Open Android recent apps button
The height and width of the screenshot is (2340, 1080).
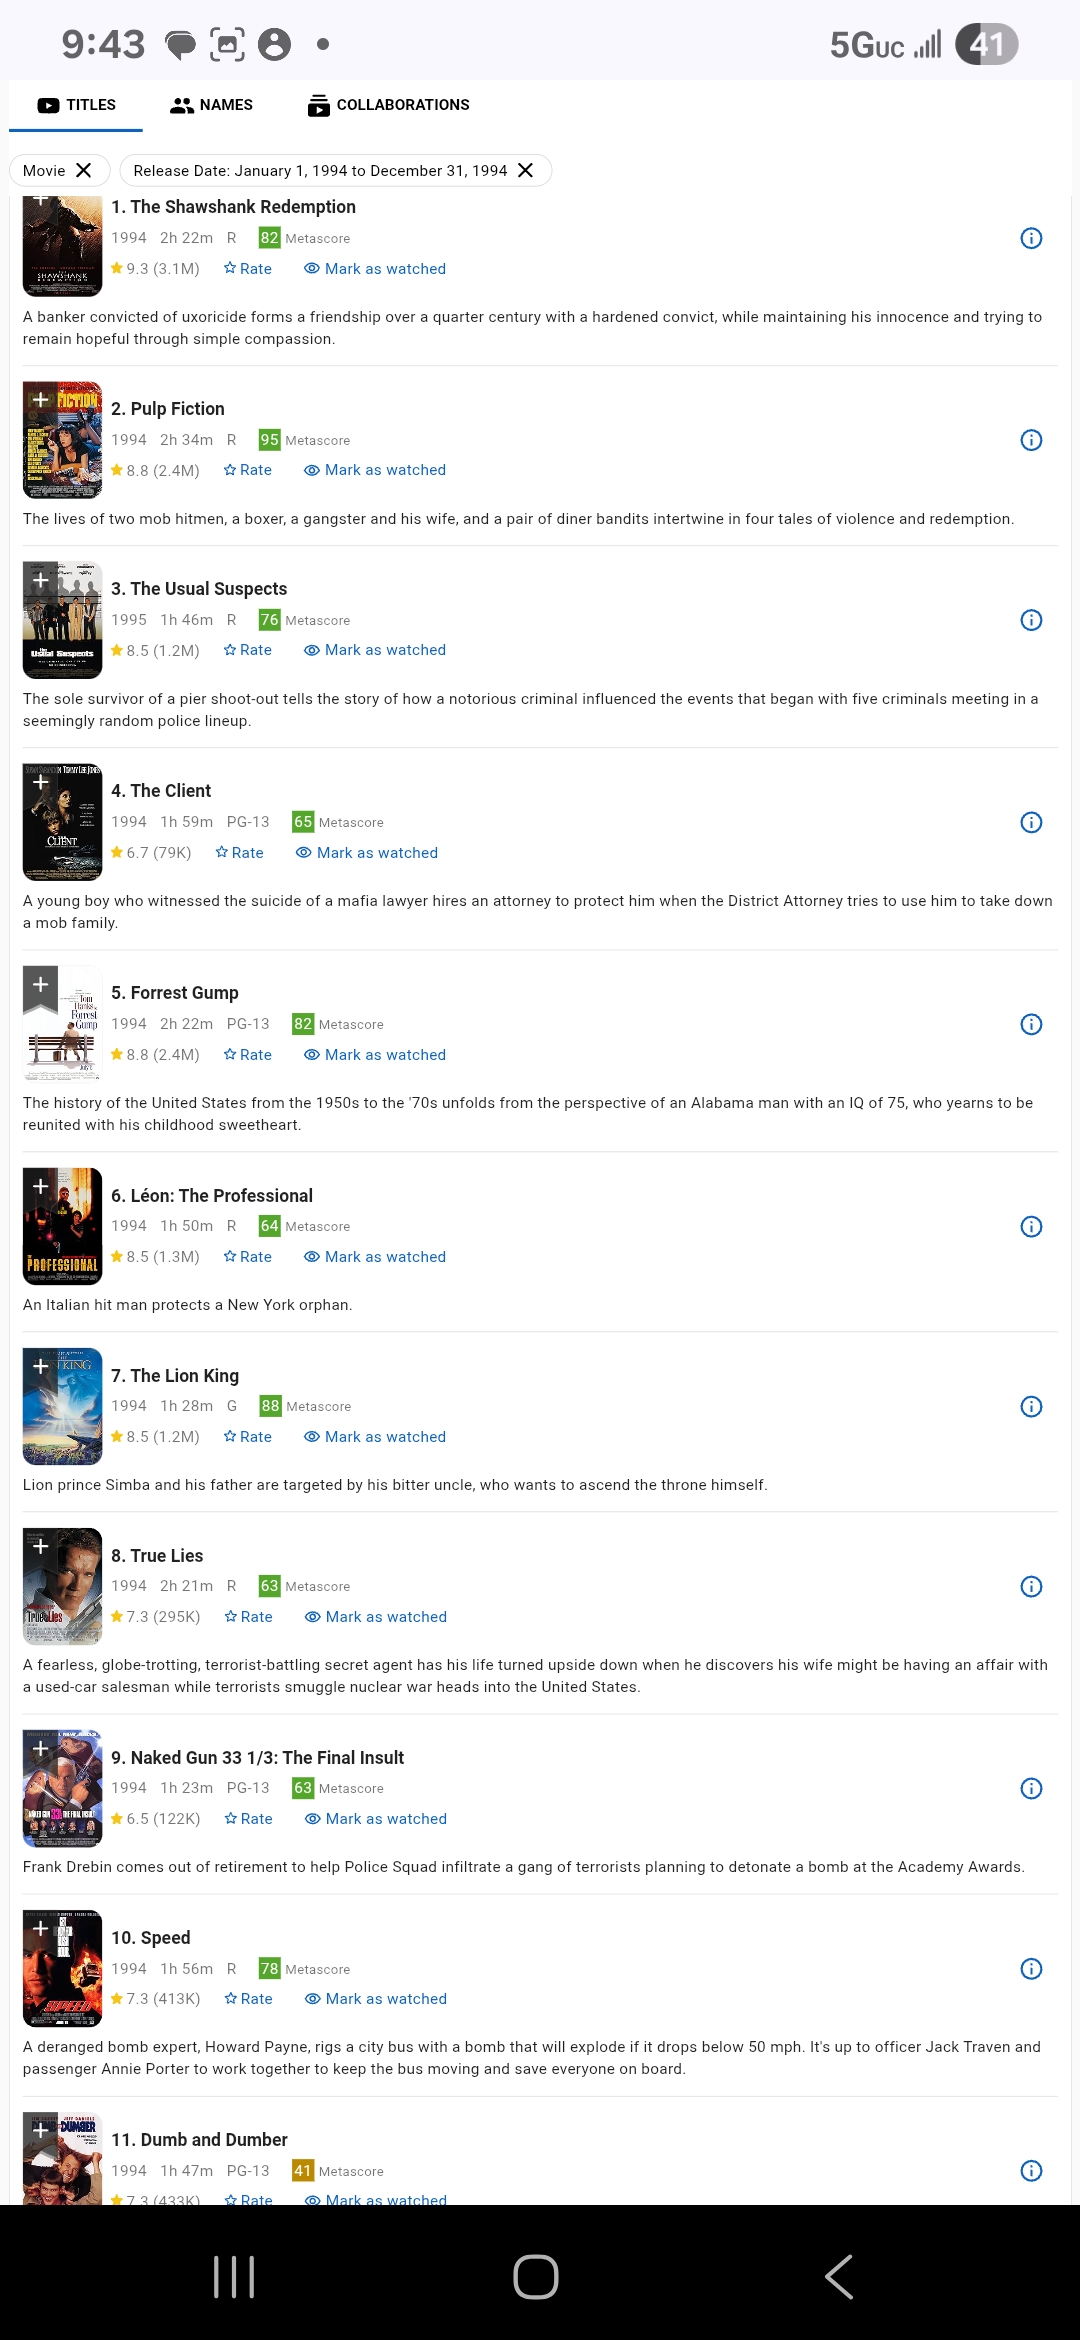pos(234,2277)
